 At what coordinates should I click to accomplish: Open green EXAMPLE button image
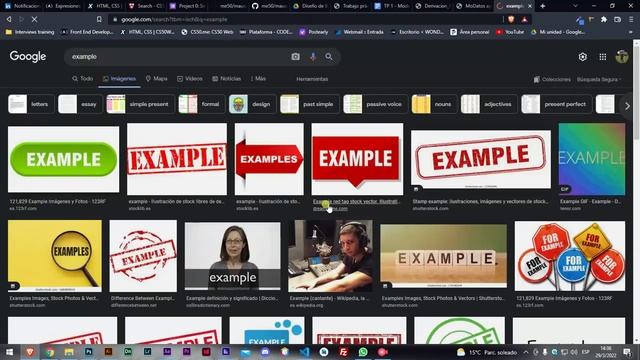[x=64, y=159]
